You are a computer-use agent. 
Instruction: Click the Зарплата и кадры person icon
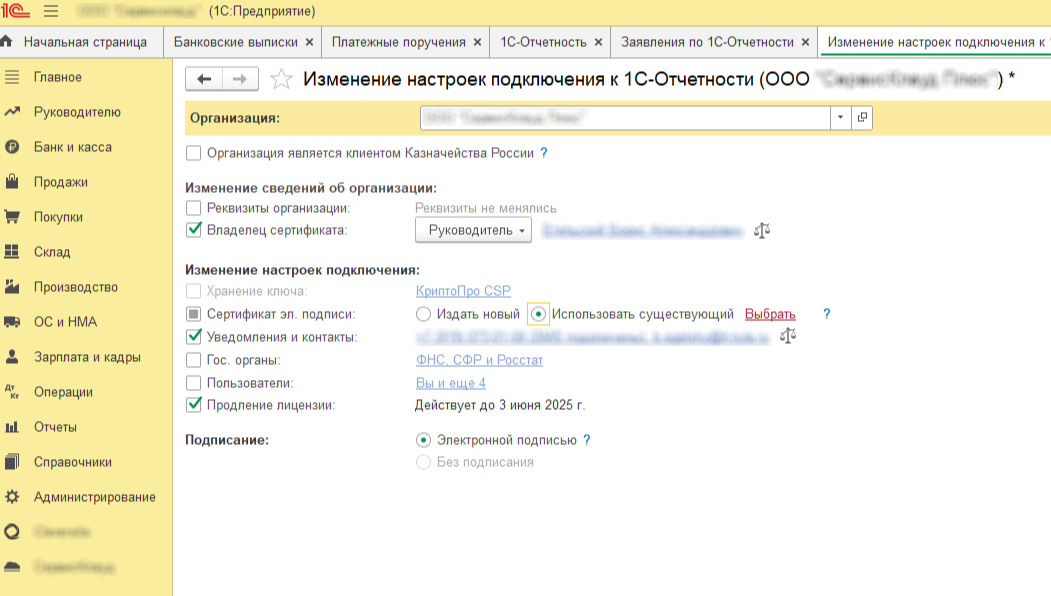tap(12, 357)
